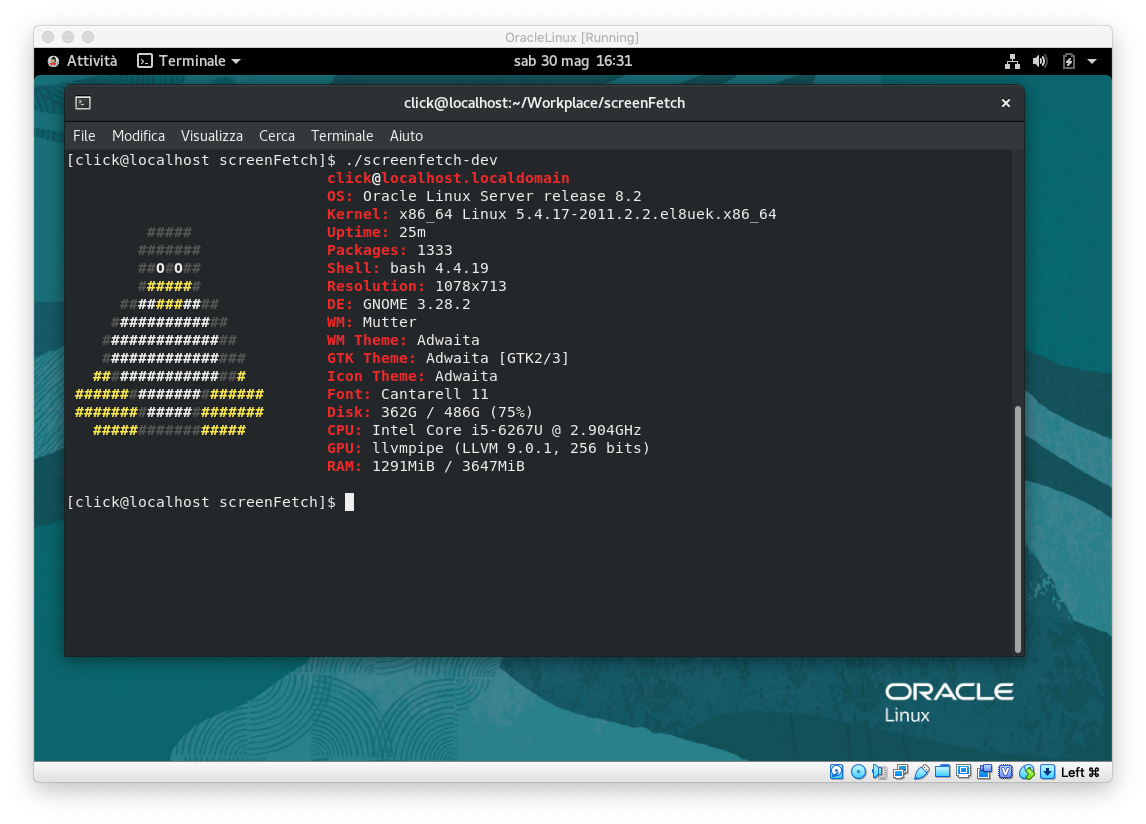Open the clock showing sab 30 mag 16:31
This screenshot has height=824, width=1146.
click(x=572, y=61)
